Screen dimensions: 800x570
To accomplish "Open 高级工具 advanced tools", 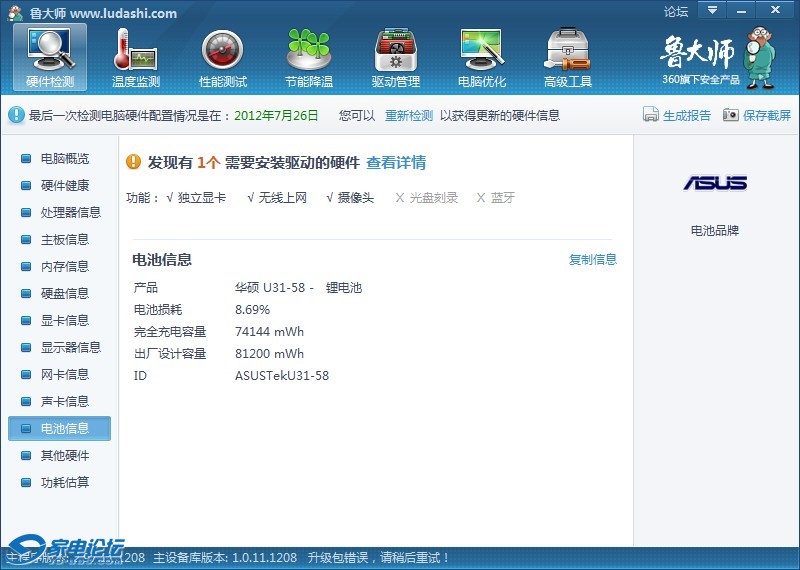I will coord(568,58).
